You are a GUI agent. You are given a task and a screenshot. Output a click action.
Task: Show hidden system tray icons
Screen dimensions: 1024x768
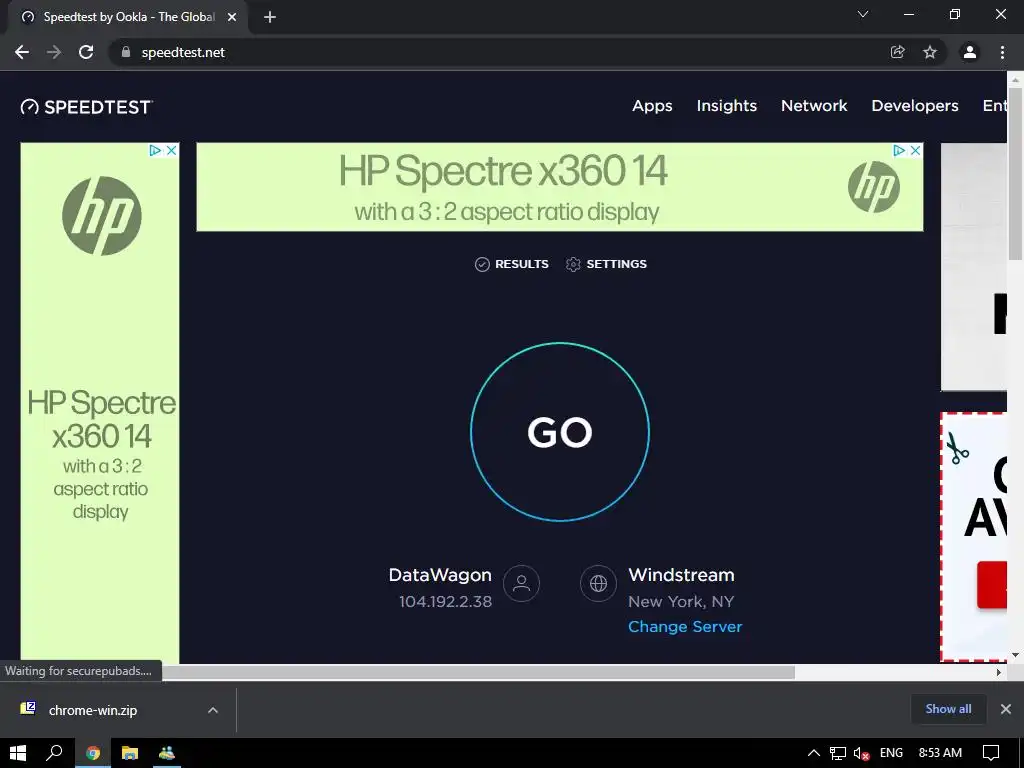[x=814, y=753]
